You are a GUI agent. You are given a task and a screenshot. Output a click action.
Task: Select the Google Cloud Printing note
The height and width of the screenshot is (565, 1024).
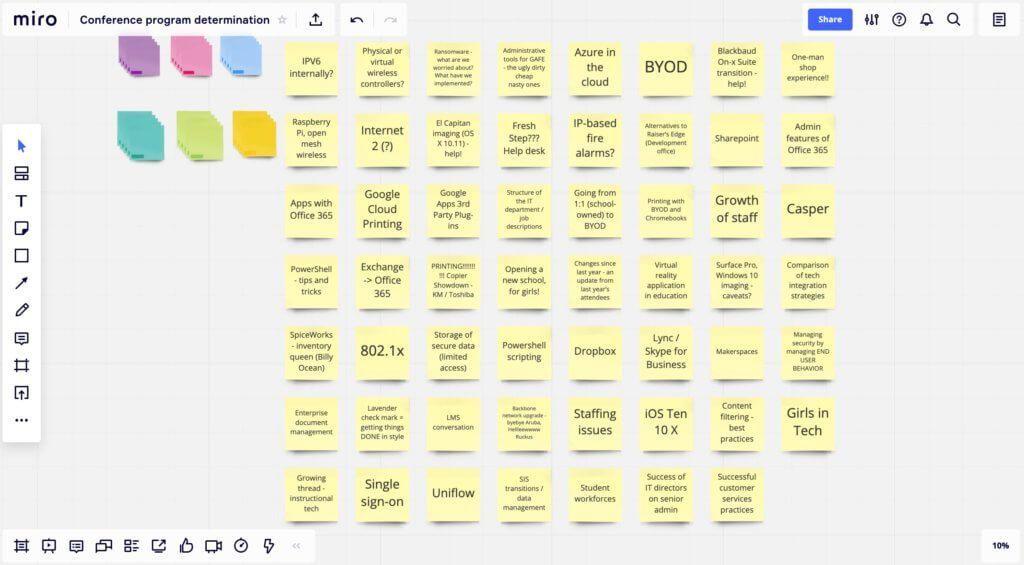[x=382, y=209]
